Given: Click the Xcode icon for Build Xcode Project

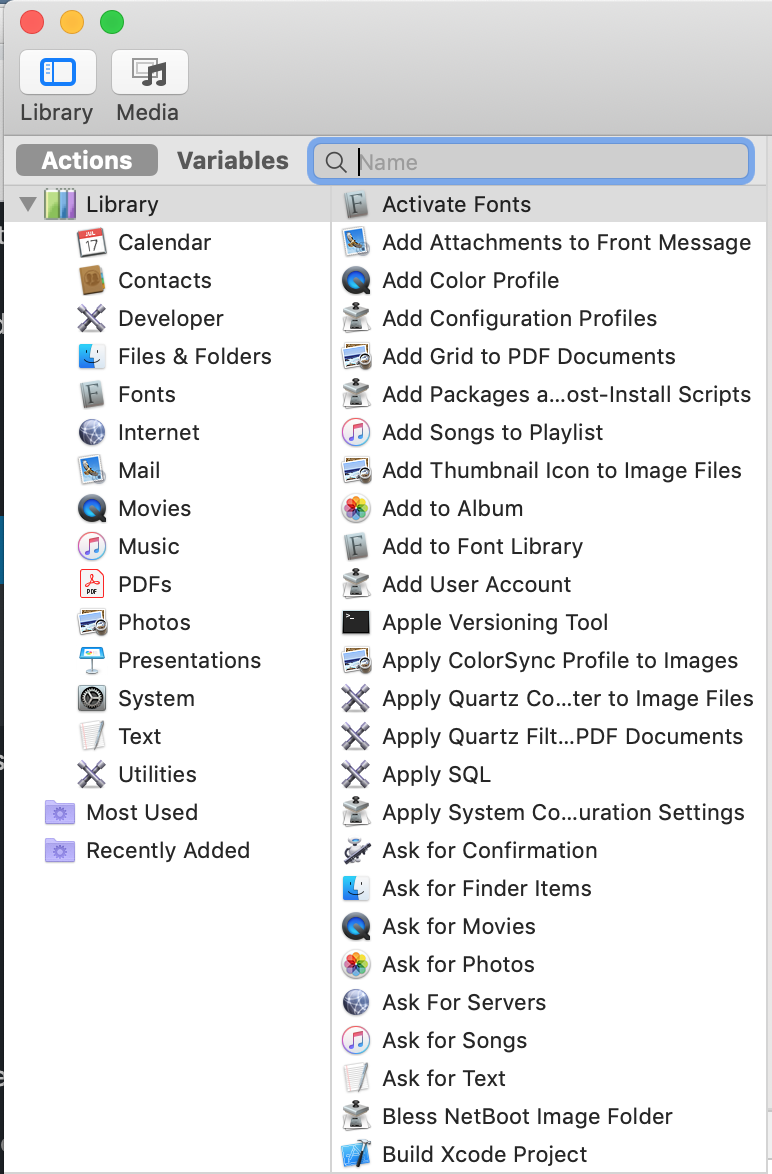Looking at the screenshot, I should point(356,1155).
